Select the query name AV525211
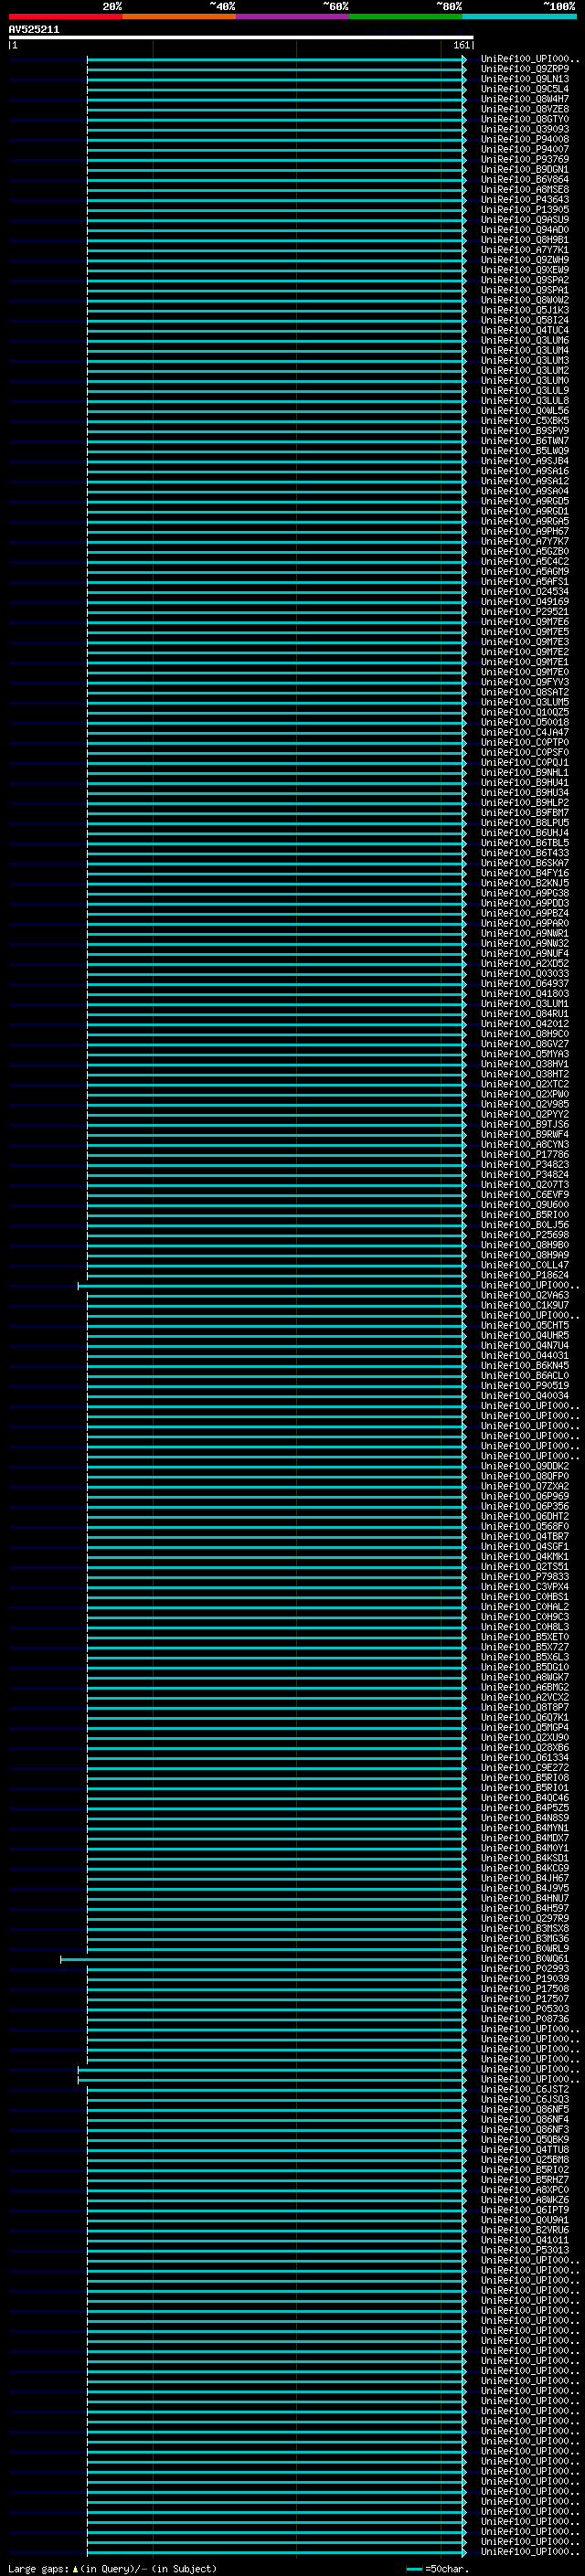Screen dimensions: 585x2576 34,30
